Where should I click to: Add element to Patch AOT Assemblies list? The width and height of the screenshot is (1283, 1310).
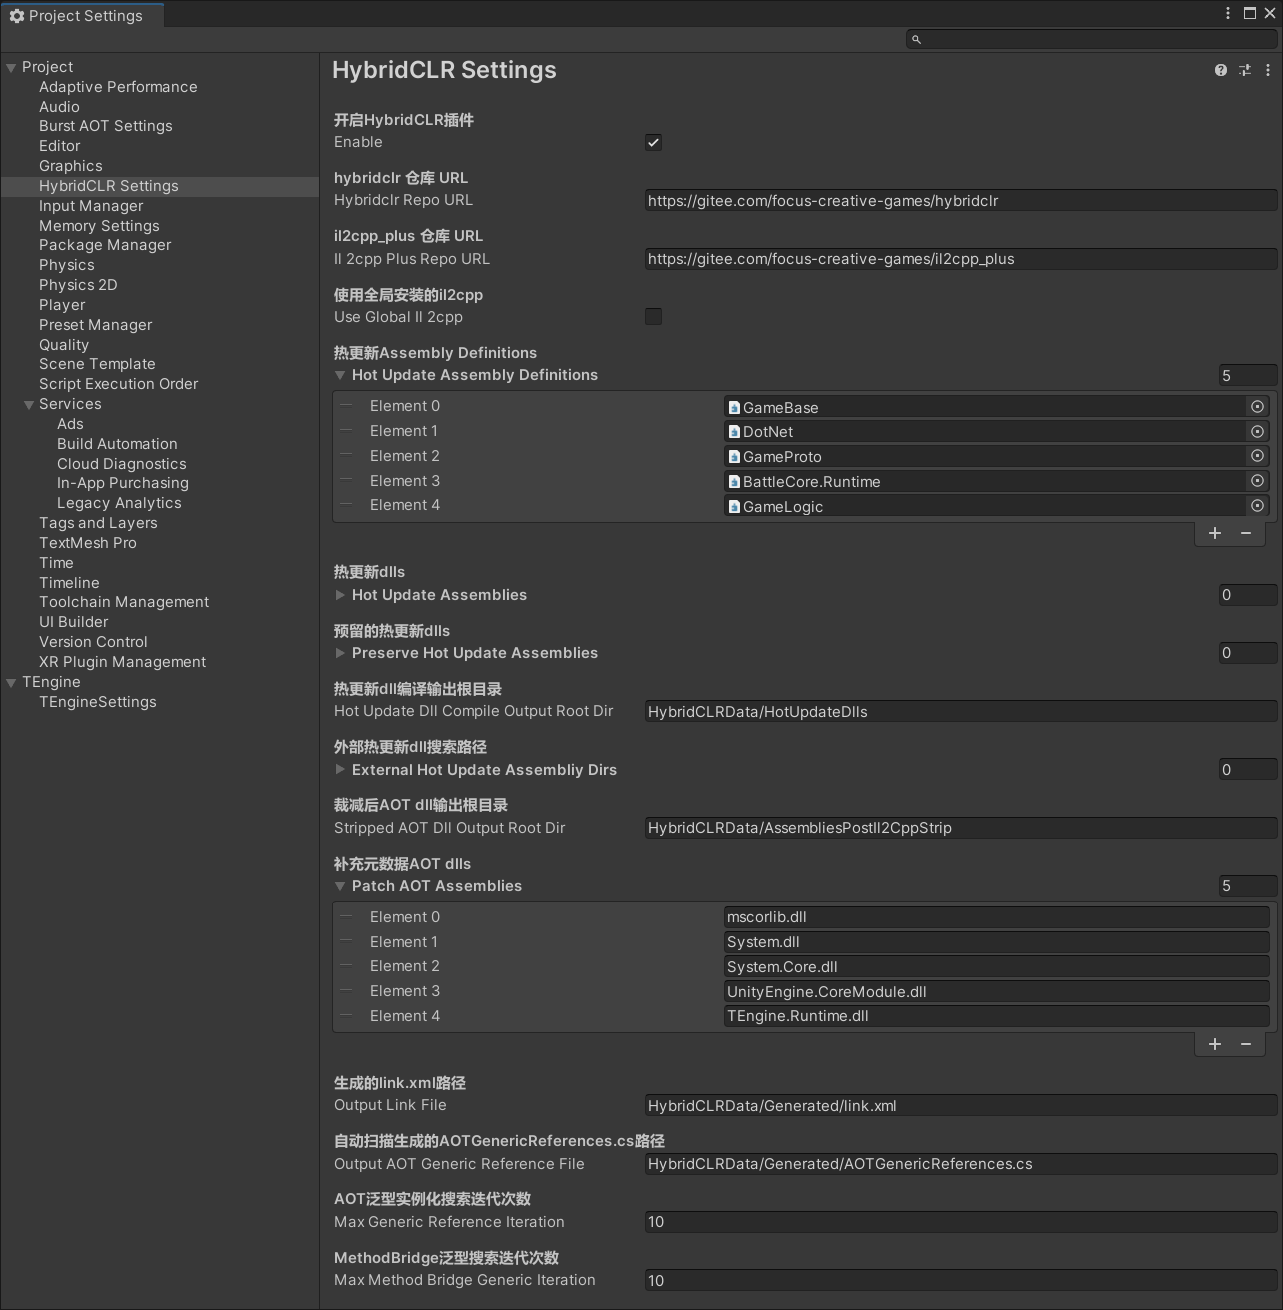[1214, 1044]
